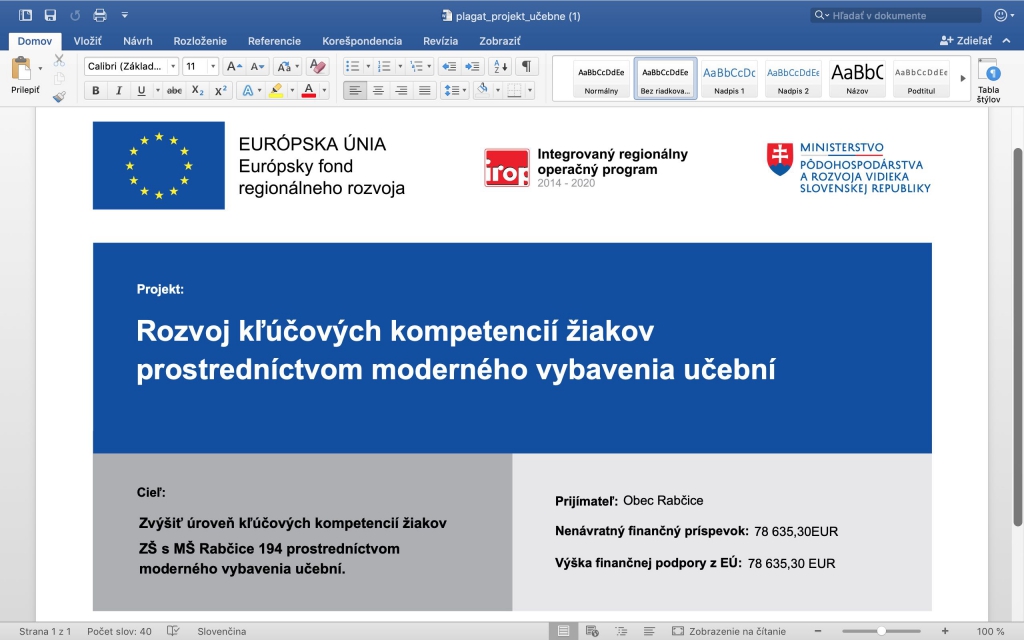Screen dimensions: 1024x640
Task: Click the text highlight marker icon
Action: [x=276, y=90]
